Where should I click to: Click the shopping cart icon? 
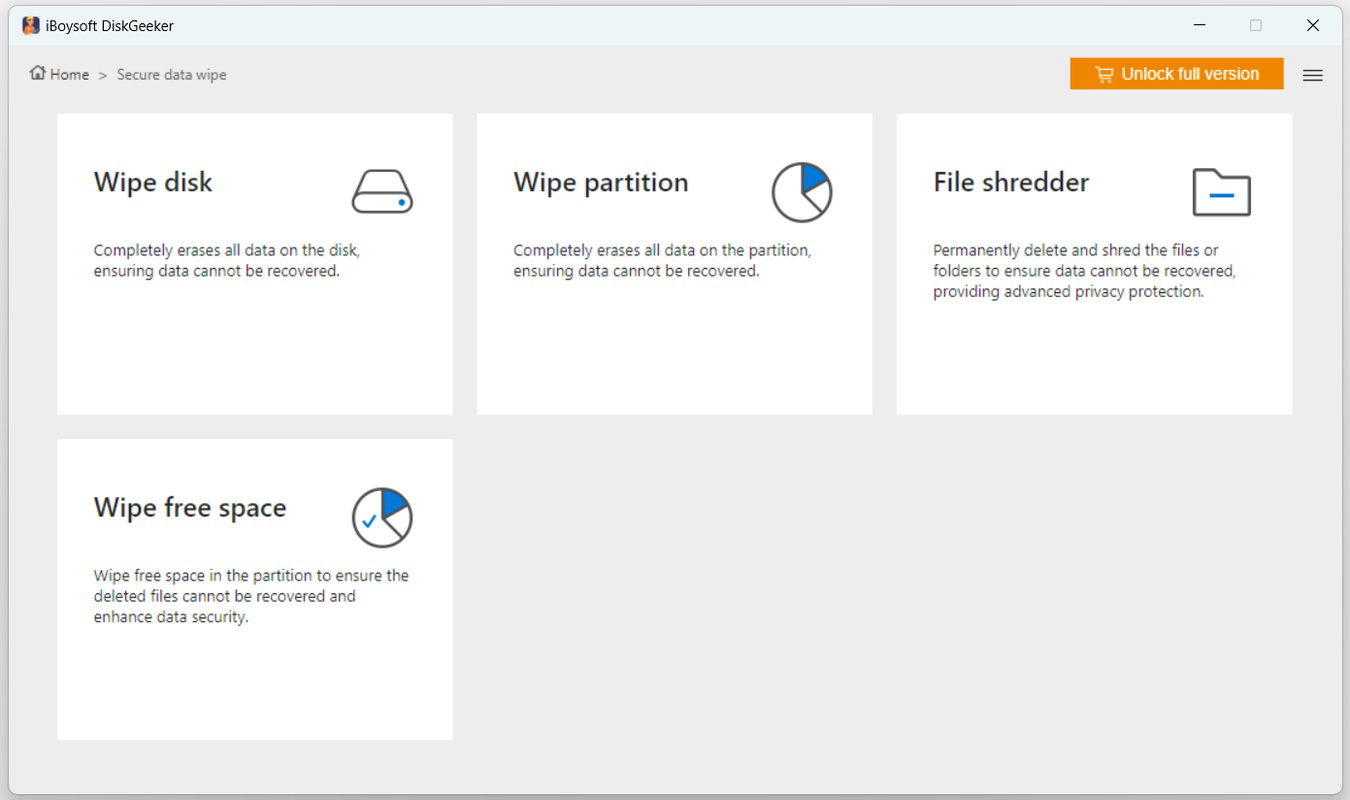[1104, 74]
